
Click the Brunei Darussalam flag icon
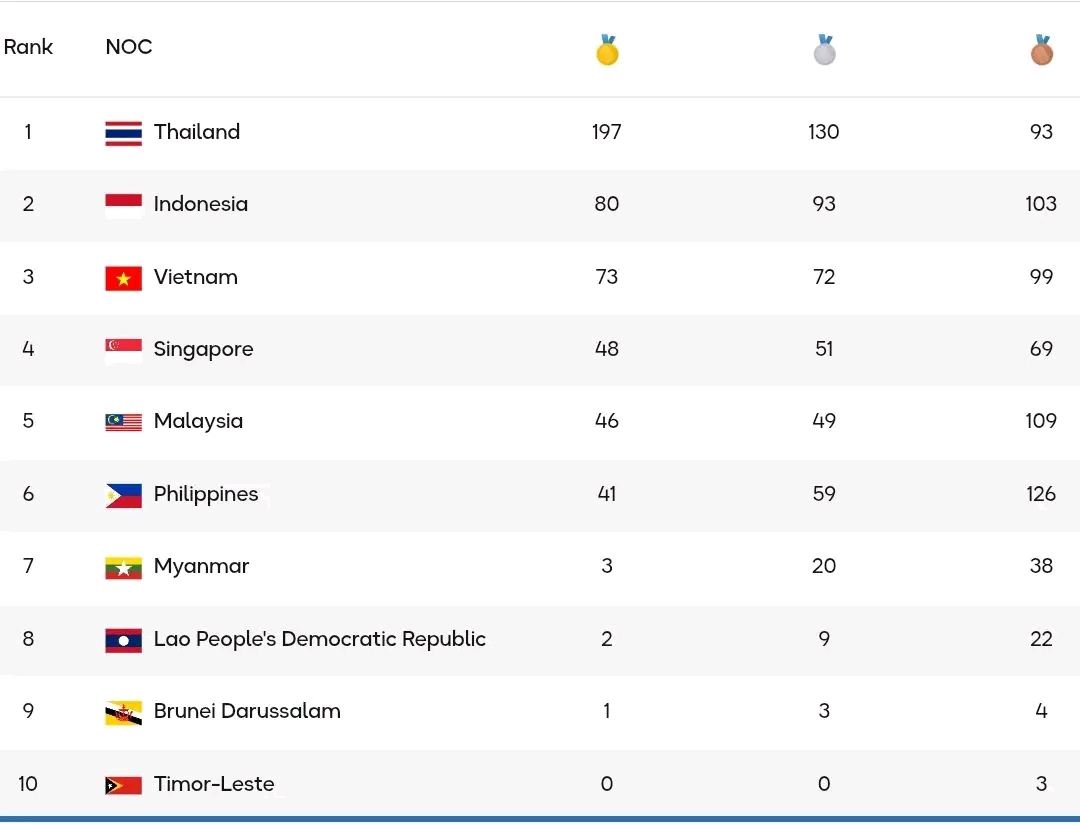pos(123,712)
